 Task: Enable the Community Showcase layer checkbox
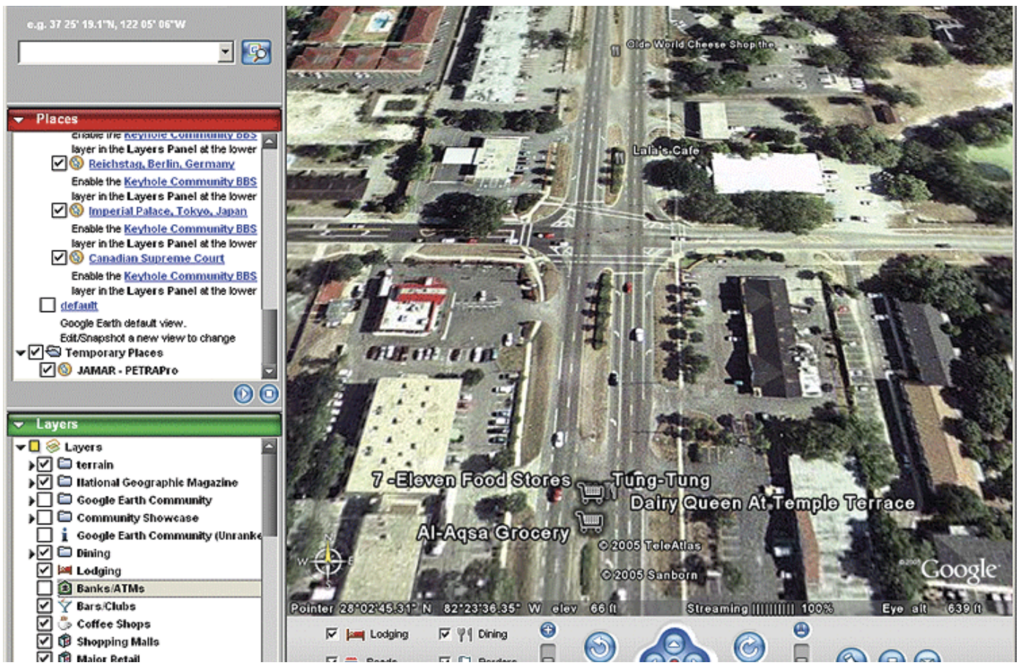[44, 517]
